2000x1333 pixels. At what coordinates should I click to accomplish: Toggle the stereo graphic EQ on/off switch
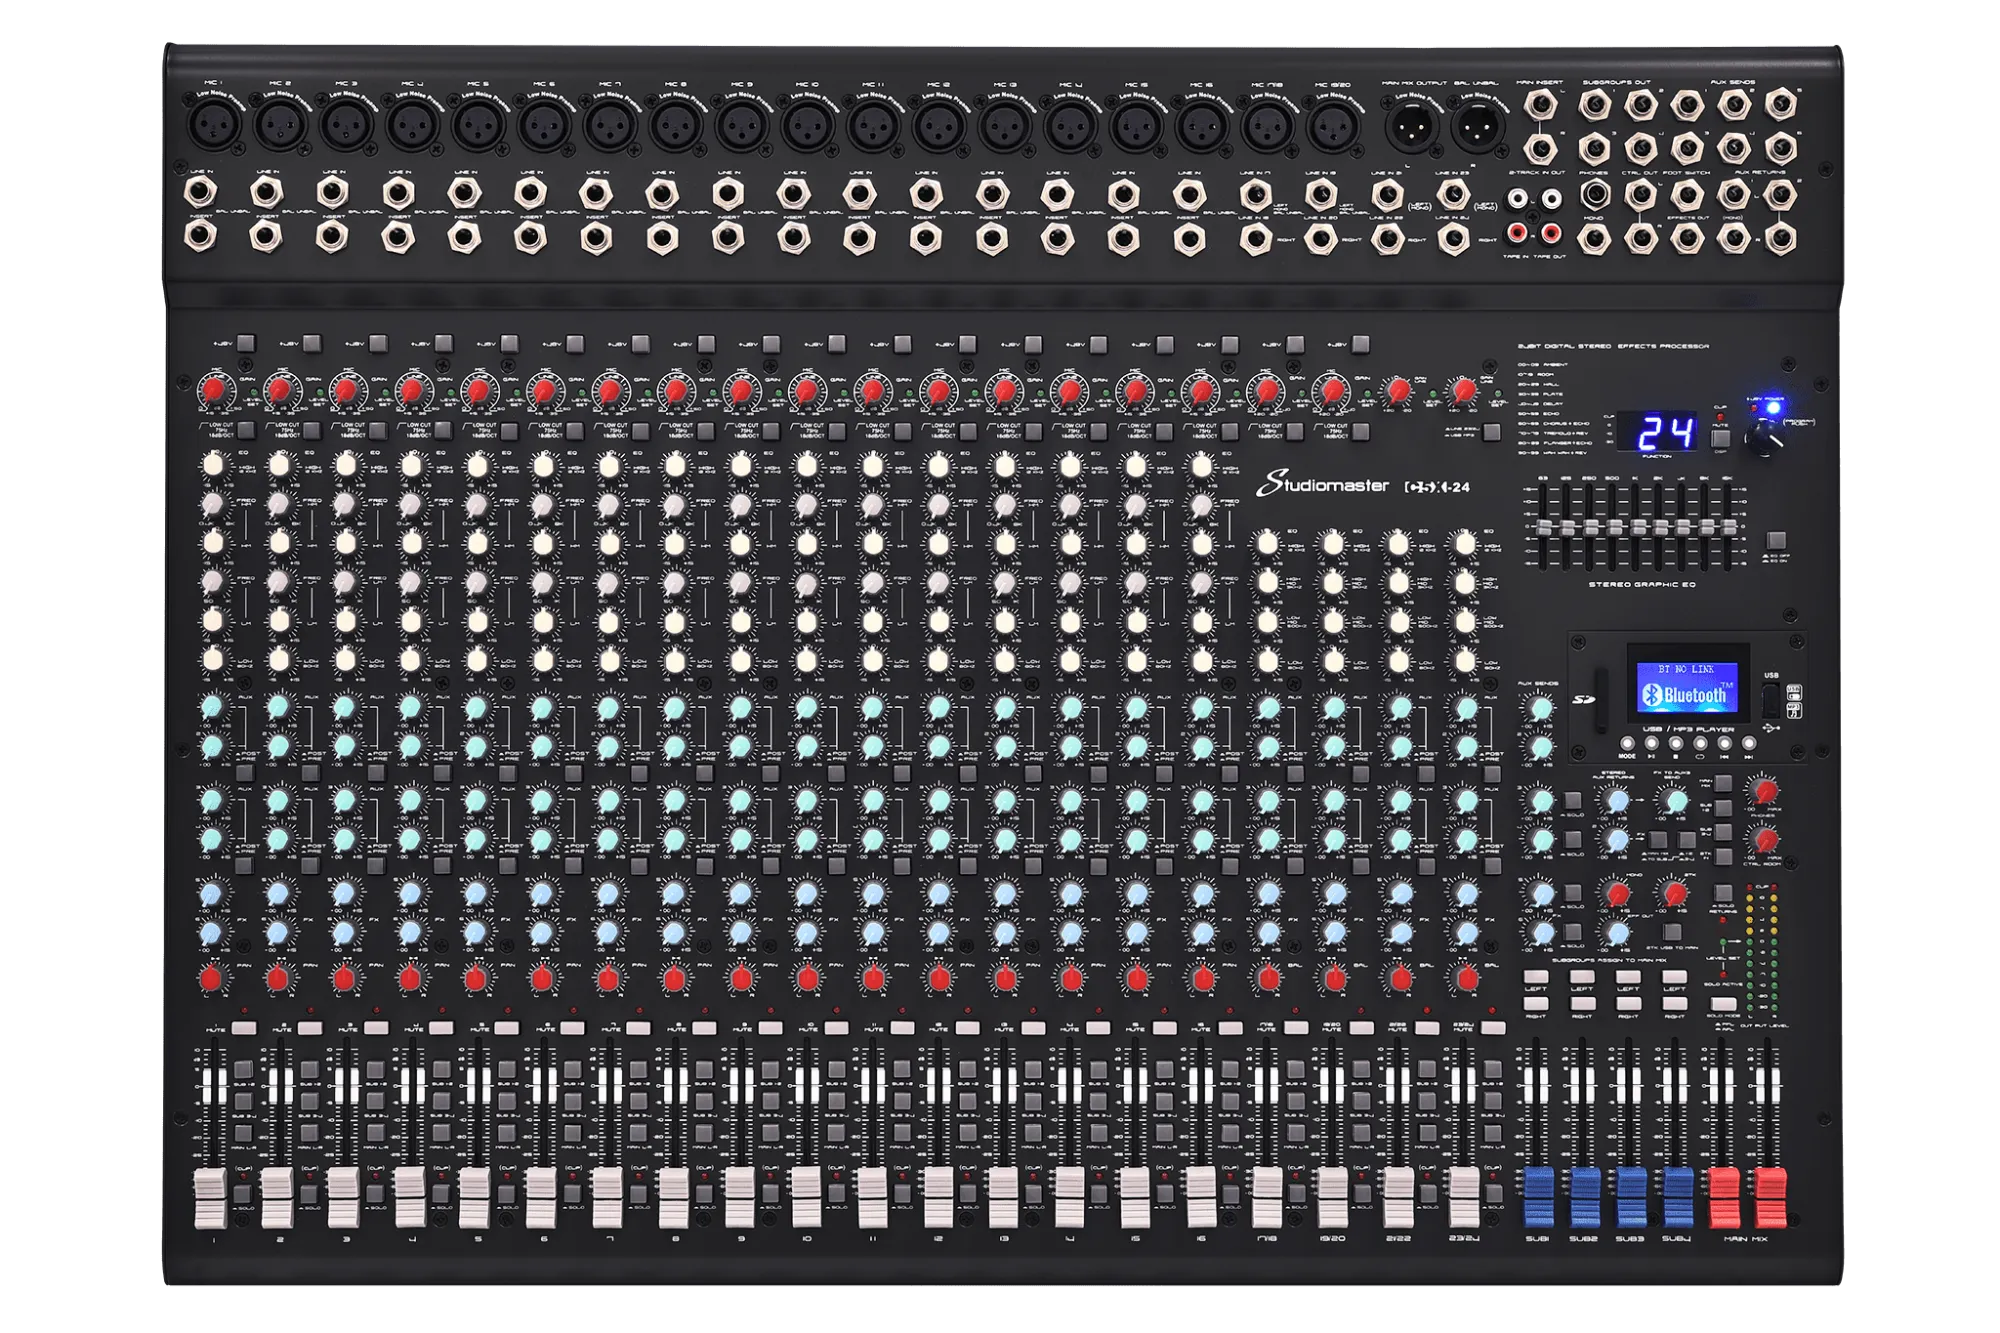1776,541
